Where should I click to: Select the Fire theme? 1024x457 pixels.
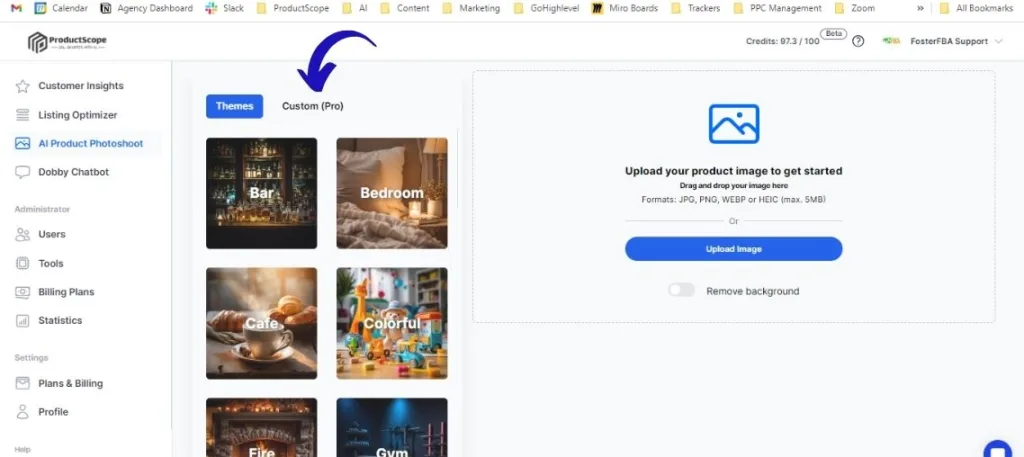tap(262, 428)
